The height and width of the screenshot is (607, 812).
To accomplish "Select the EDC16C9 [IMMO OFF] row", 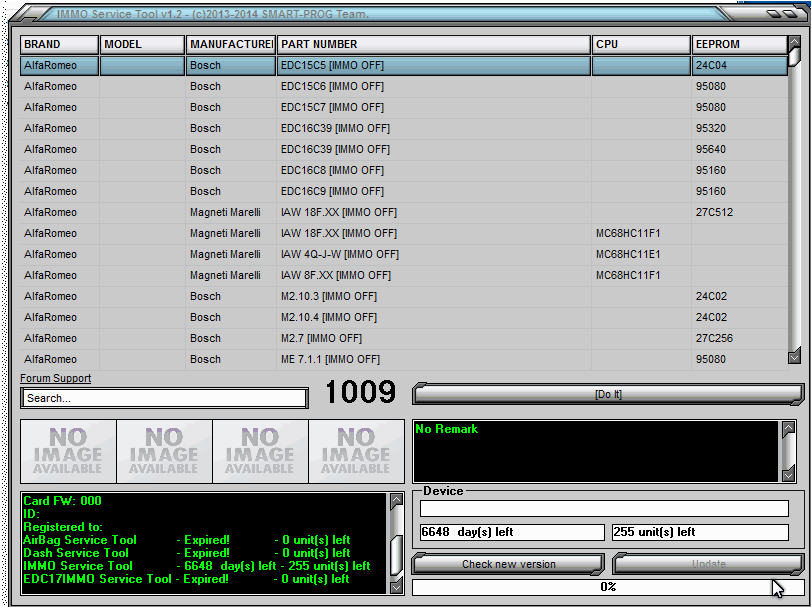I will pyautogui.click(x=404, y=192).
